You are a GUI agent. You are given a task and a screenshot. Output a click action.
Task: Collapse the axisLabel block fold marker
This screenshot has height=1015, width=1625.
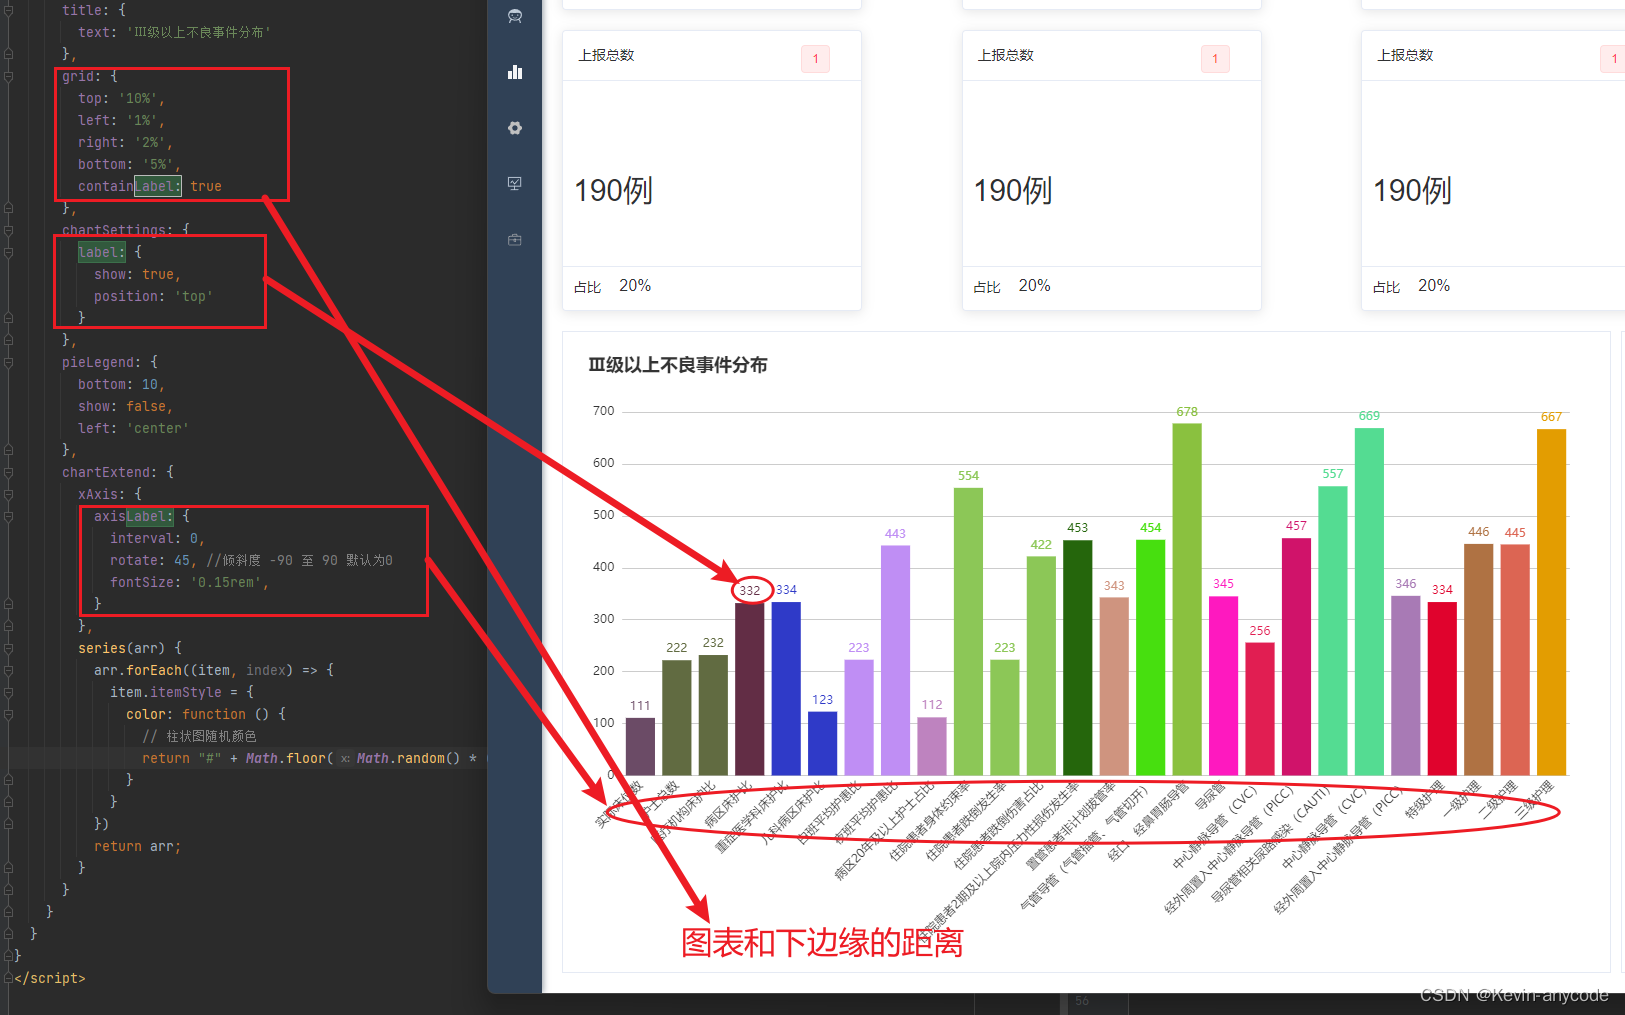[x=8, y=516]
